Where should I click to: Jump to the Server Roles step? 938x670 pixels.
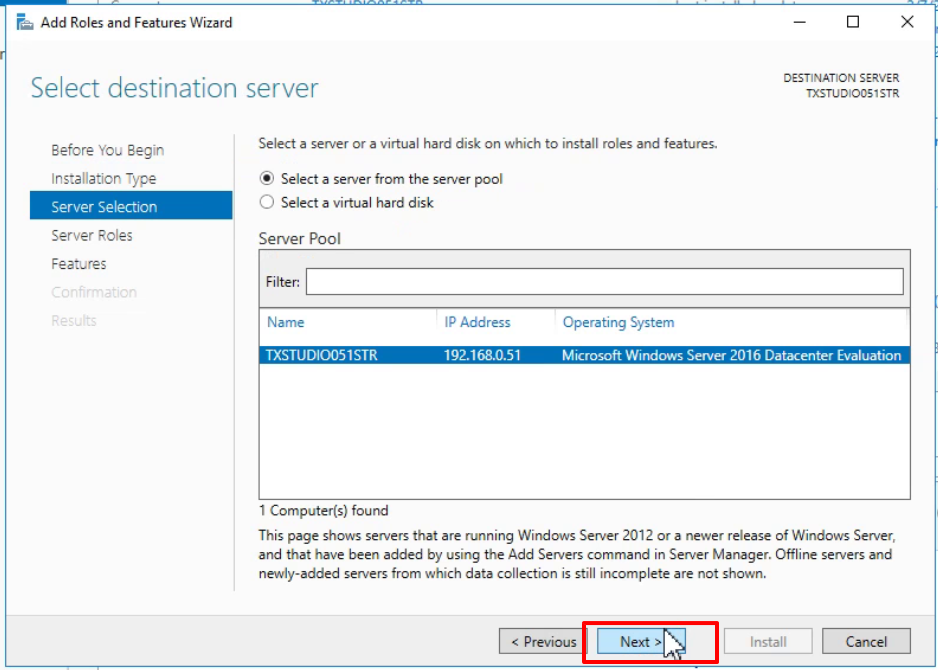click(x=92, y=235)
